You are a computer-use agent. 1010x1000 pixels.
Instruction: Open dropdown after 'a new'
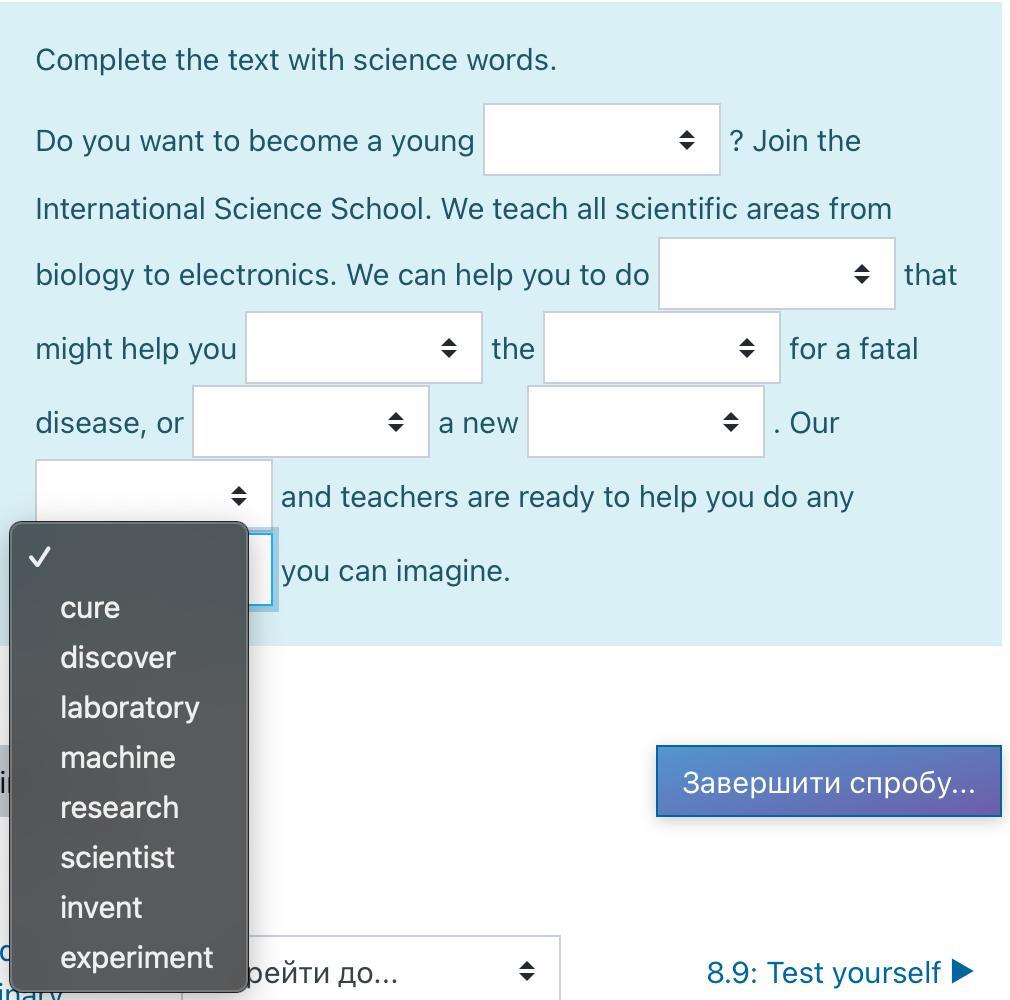click(x=645, y=422)
